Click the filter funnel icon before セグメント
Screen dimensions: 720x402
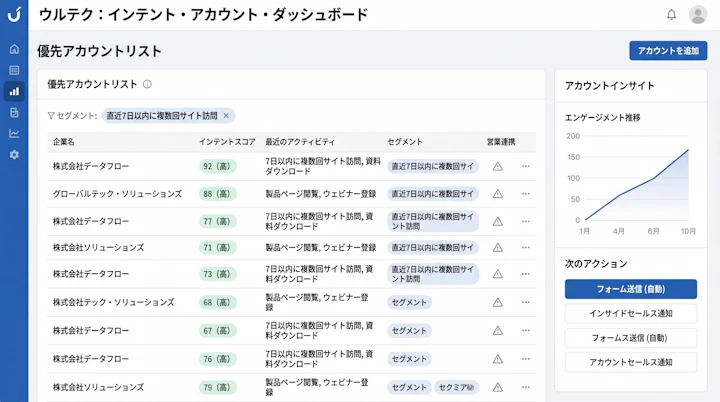51,116
